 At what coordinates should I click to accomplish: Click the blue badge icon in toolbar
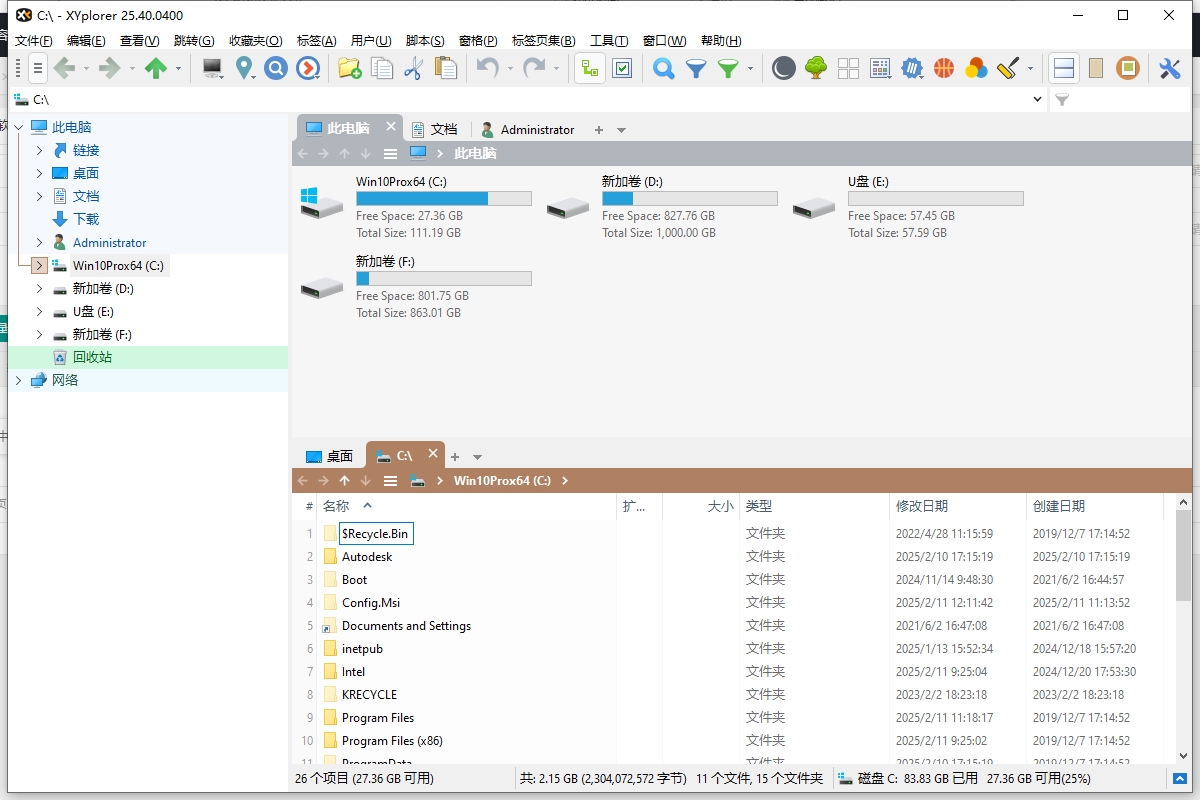912,68
